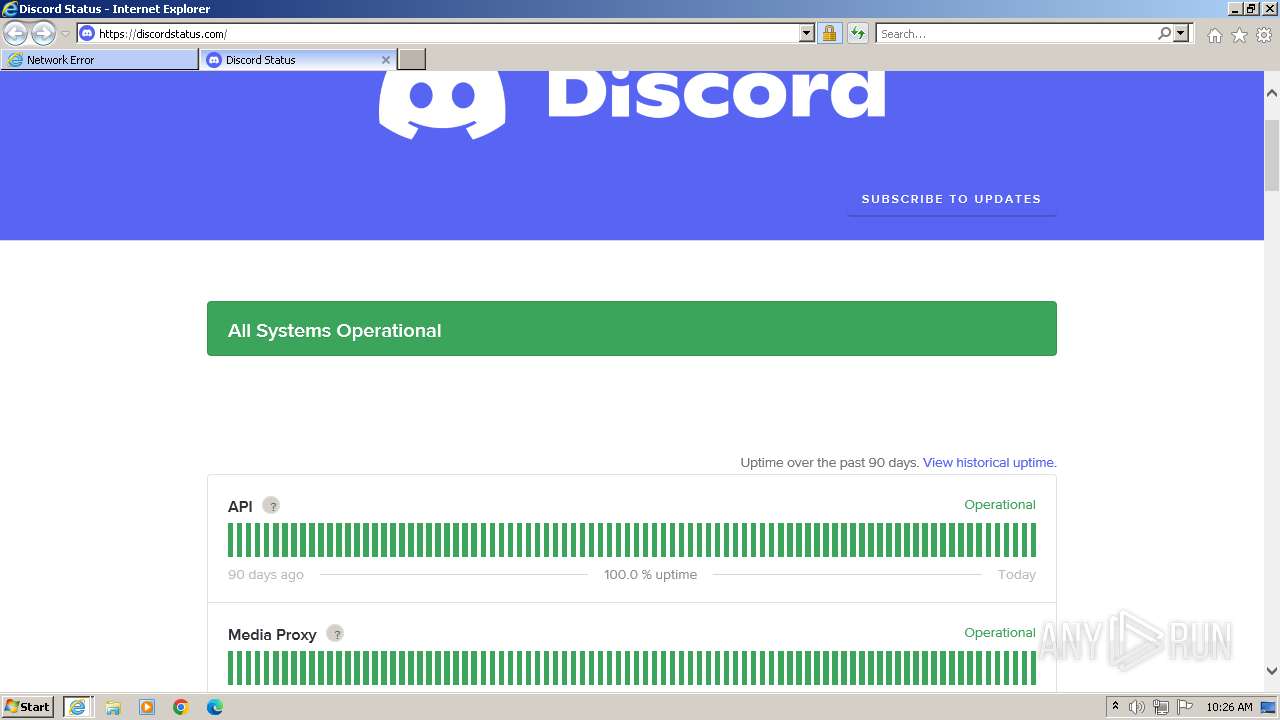Open Favorites star icon
Image resolution: width=1280 pixels, height=720 pixels.
(1239, 35)
